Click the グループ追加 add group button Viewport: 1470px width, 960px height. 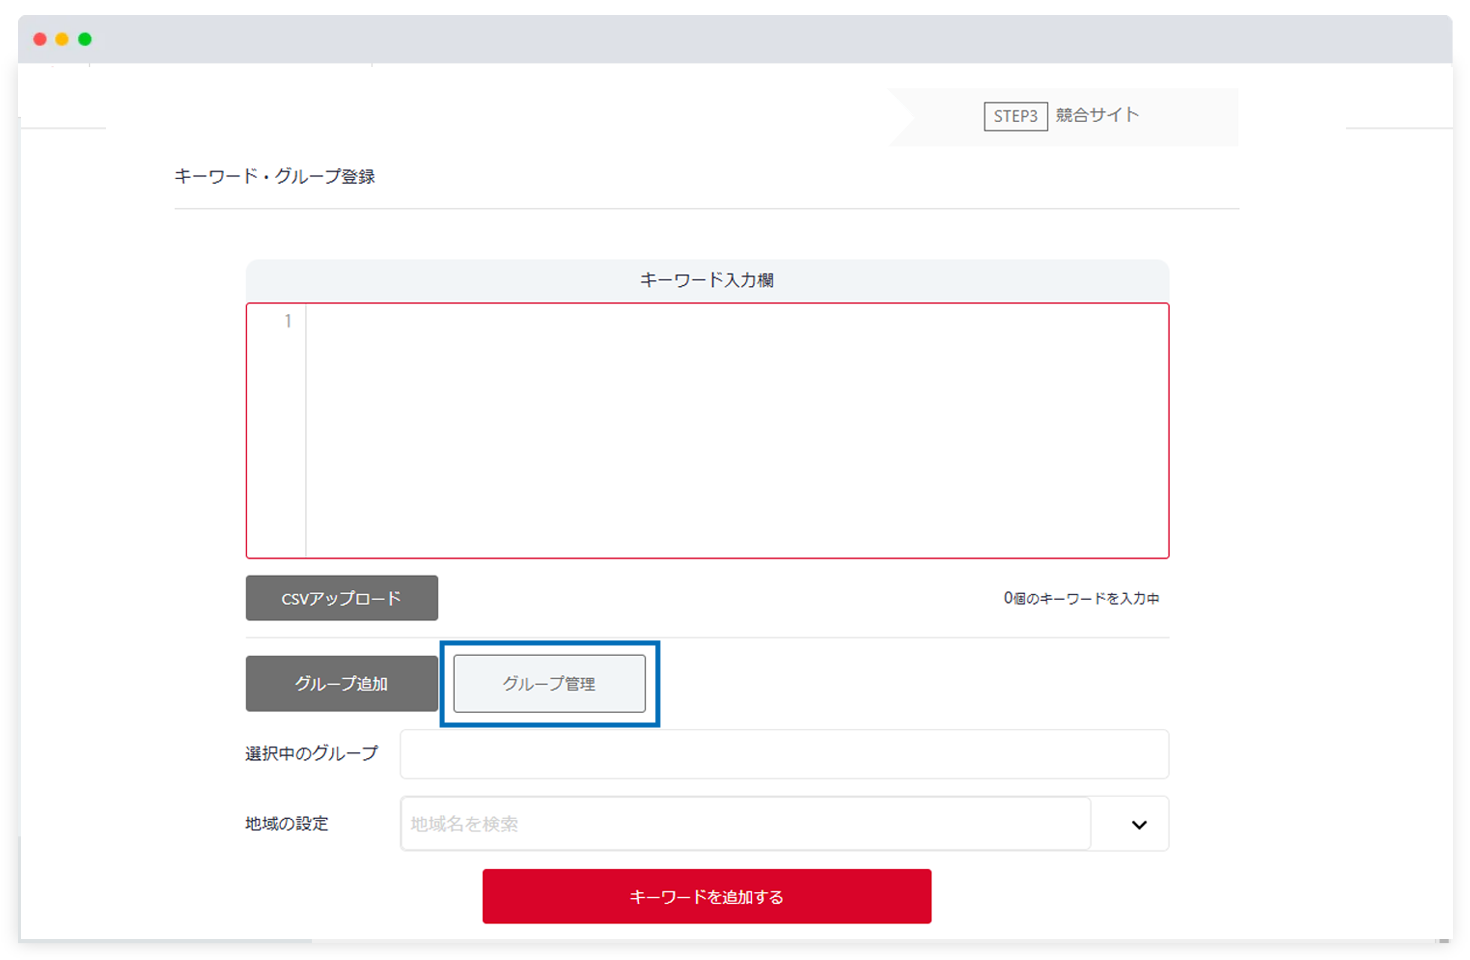click(x=341, y=683)
